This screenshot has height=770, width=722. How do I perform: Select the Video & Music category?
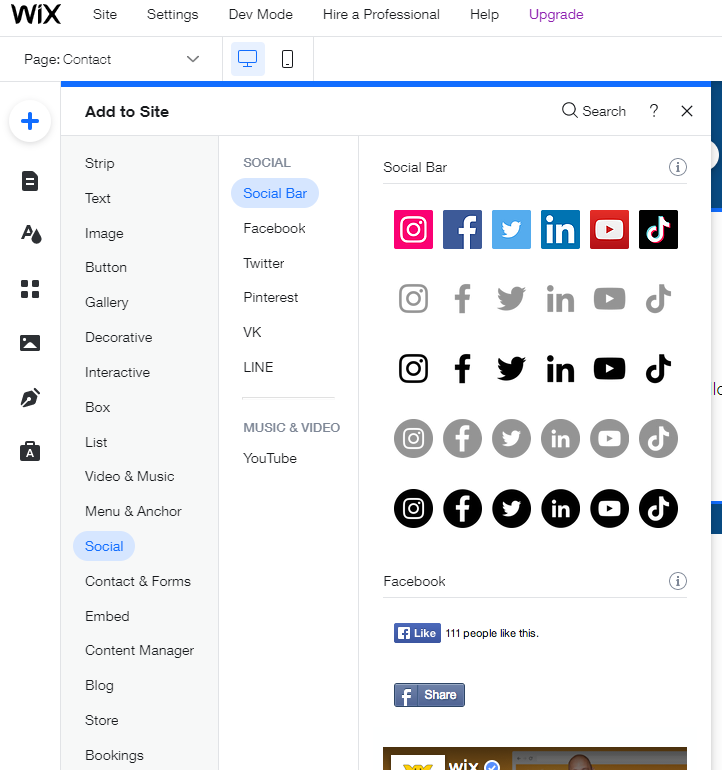(130, 476)
